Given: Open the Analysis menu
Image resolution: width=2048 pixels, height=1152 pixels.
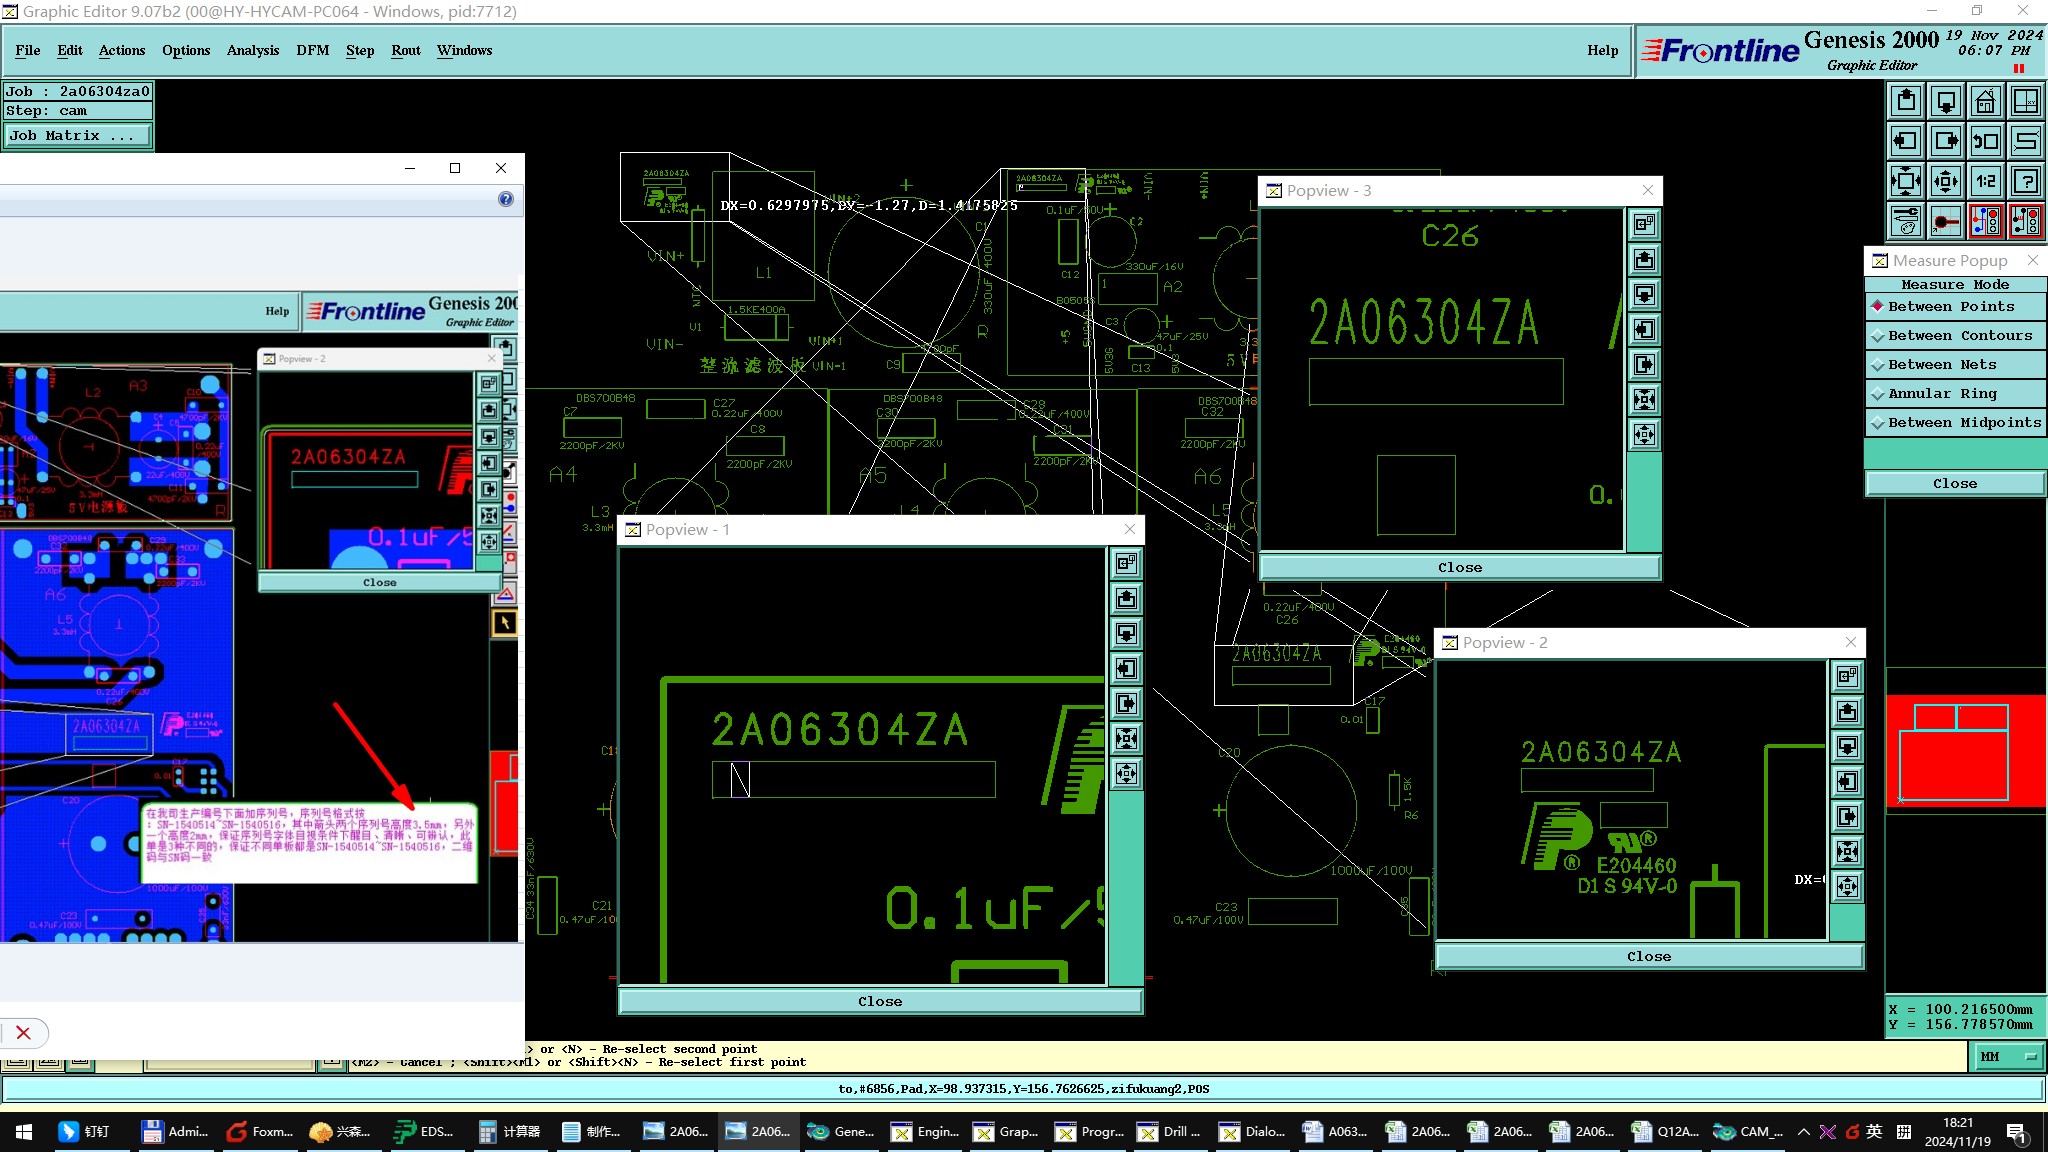Looking at the screenshot, I should click(252, 50).
